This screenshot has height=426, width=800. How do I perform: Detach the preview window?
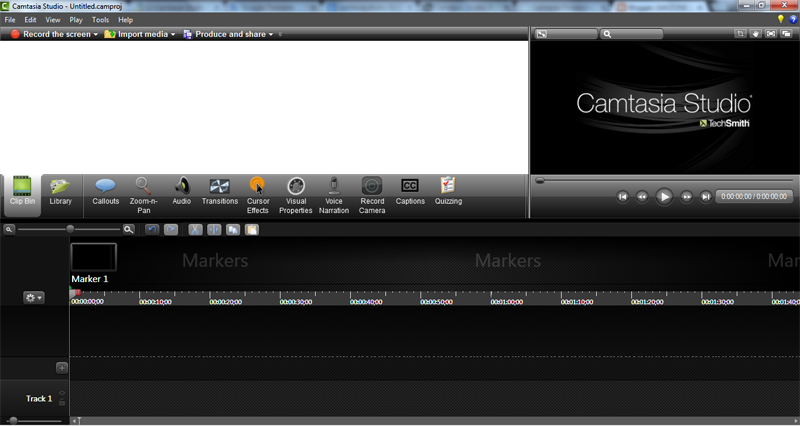pyautogui.click(x=786, y=34)
